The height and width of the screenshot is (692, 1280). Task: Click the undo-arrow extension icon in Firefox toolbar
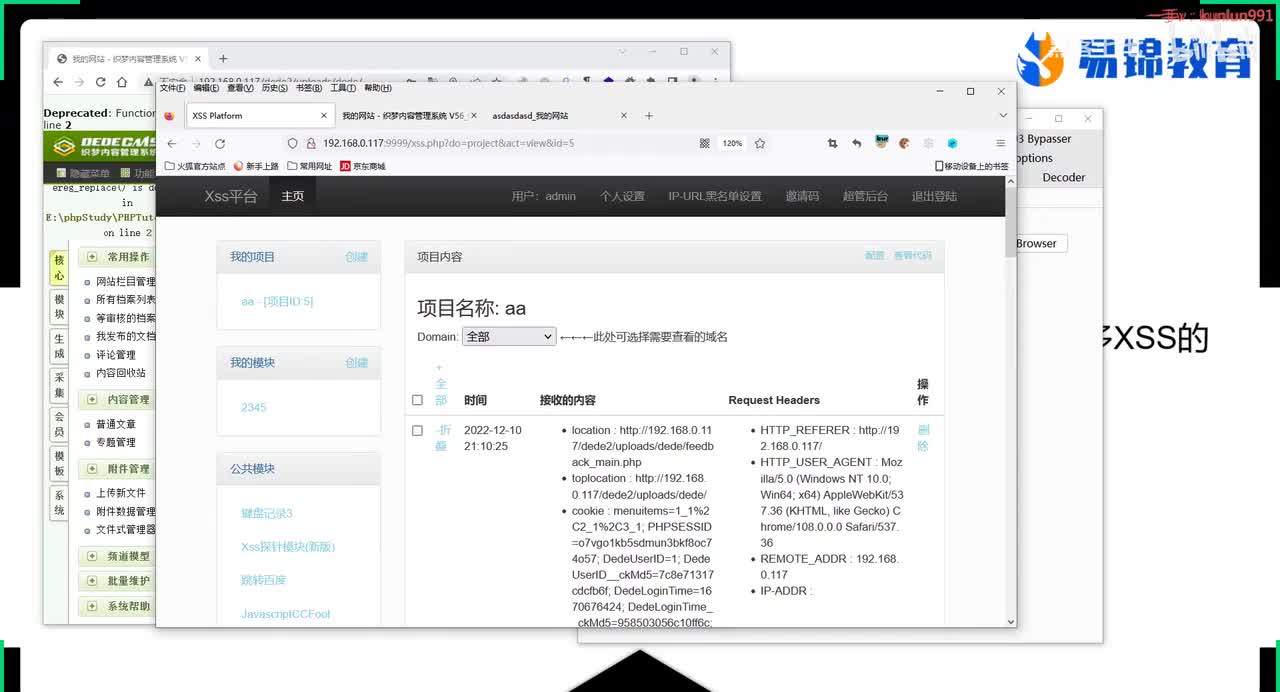(x=856, y=143)
